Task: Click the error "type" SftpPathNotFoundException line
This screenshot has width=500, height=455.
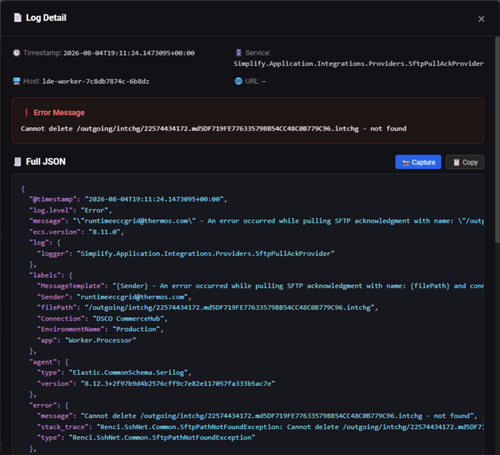Action: tap(146, 438)
